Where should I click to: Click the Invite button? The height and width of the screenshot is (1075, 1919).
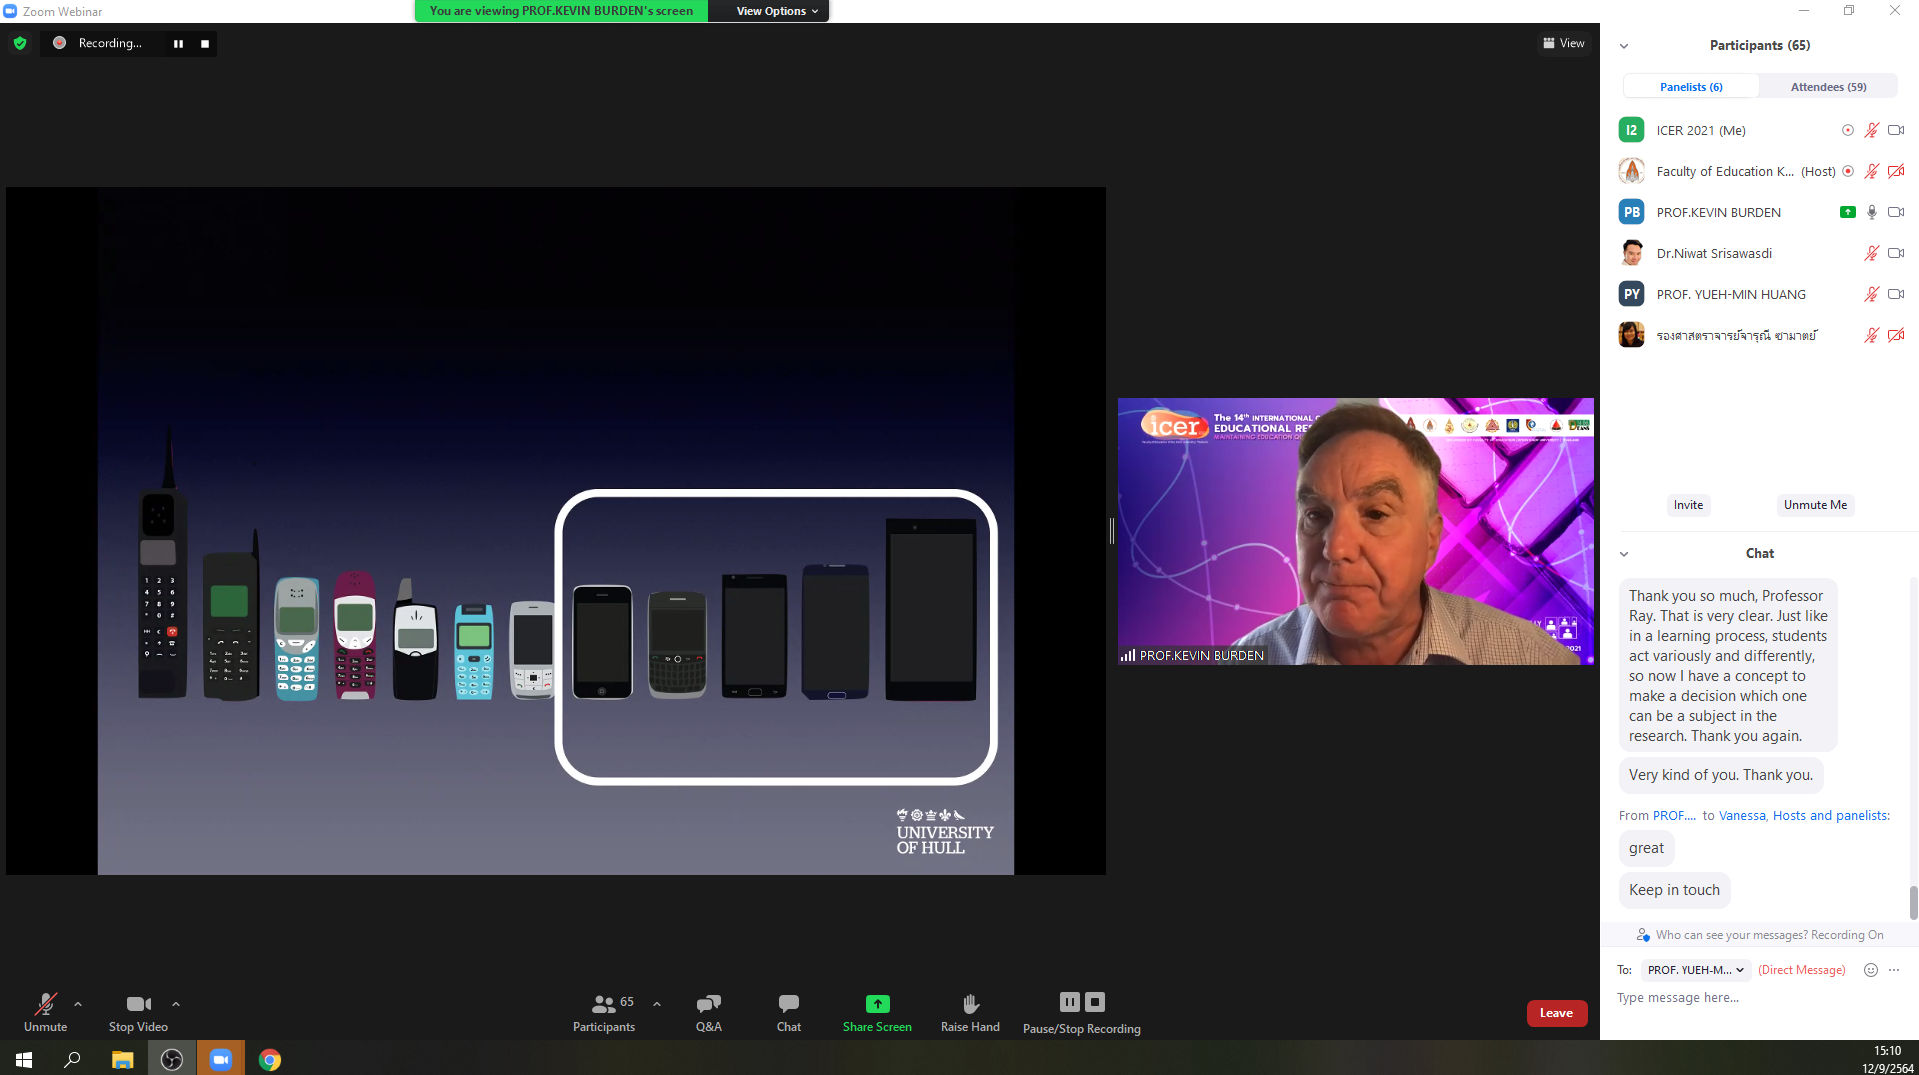(x=1688, y=505)
